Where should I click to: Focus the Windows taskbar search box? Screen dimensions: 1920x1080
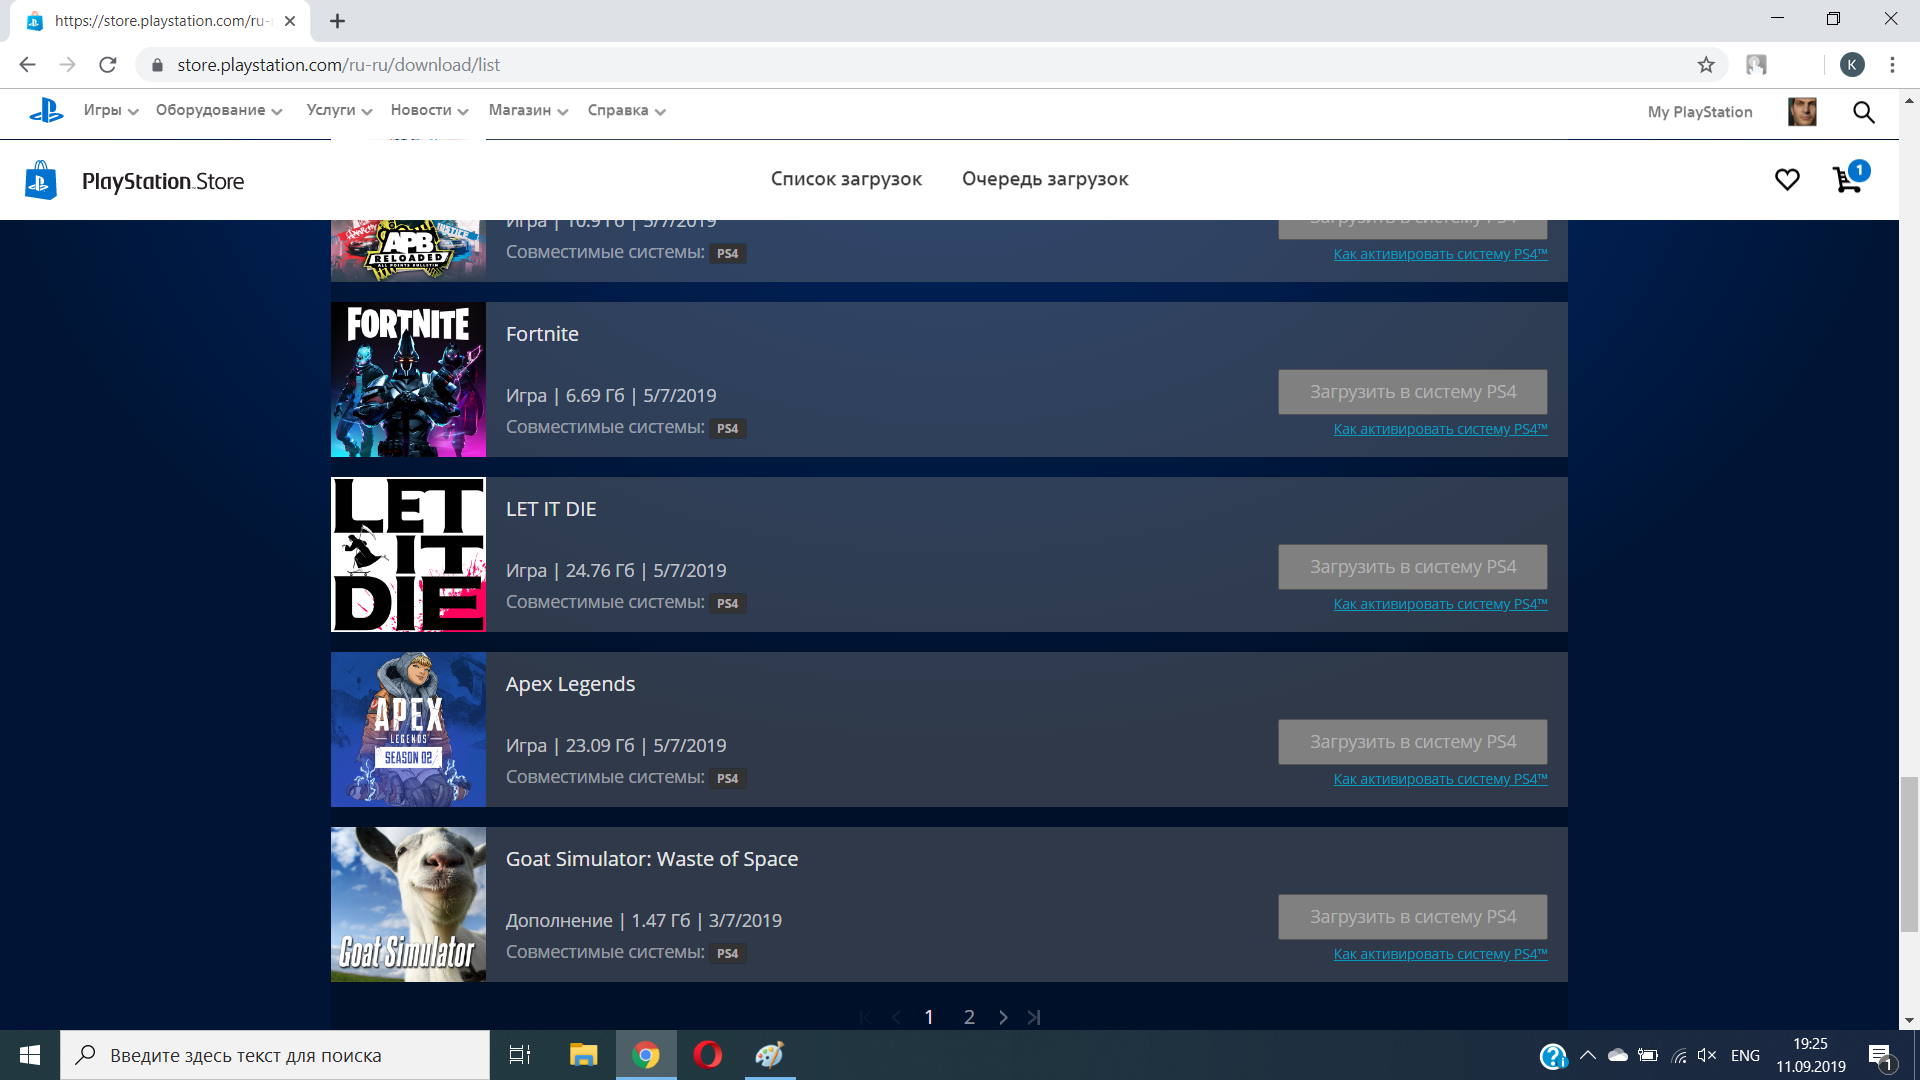pos(275,1055)
